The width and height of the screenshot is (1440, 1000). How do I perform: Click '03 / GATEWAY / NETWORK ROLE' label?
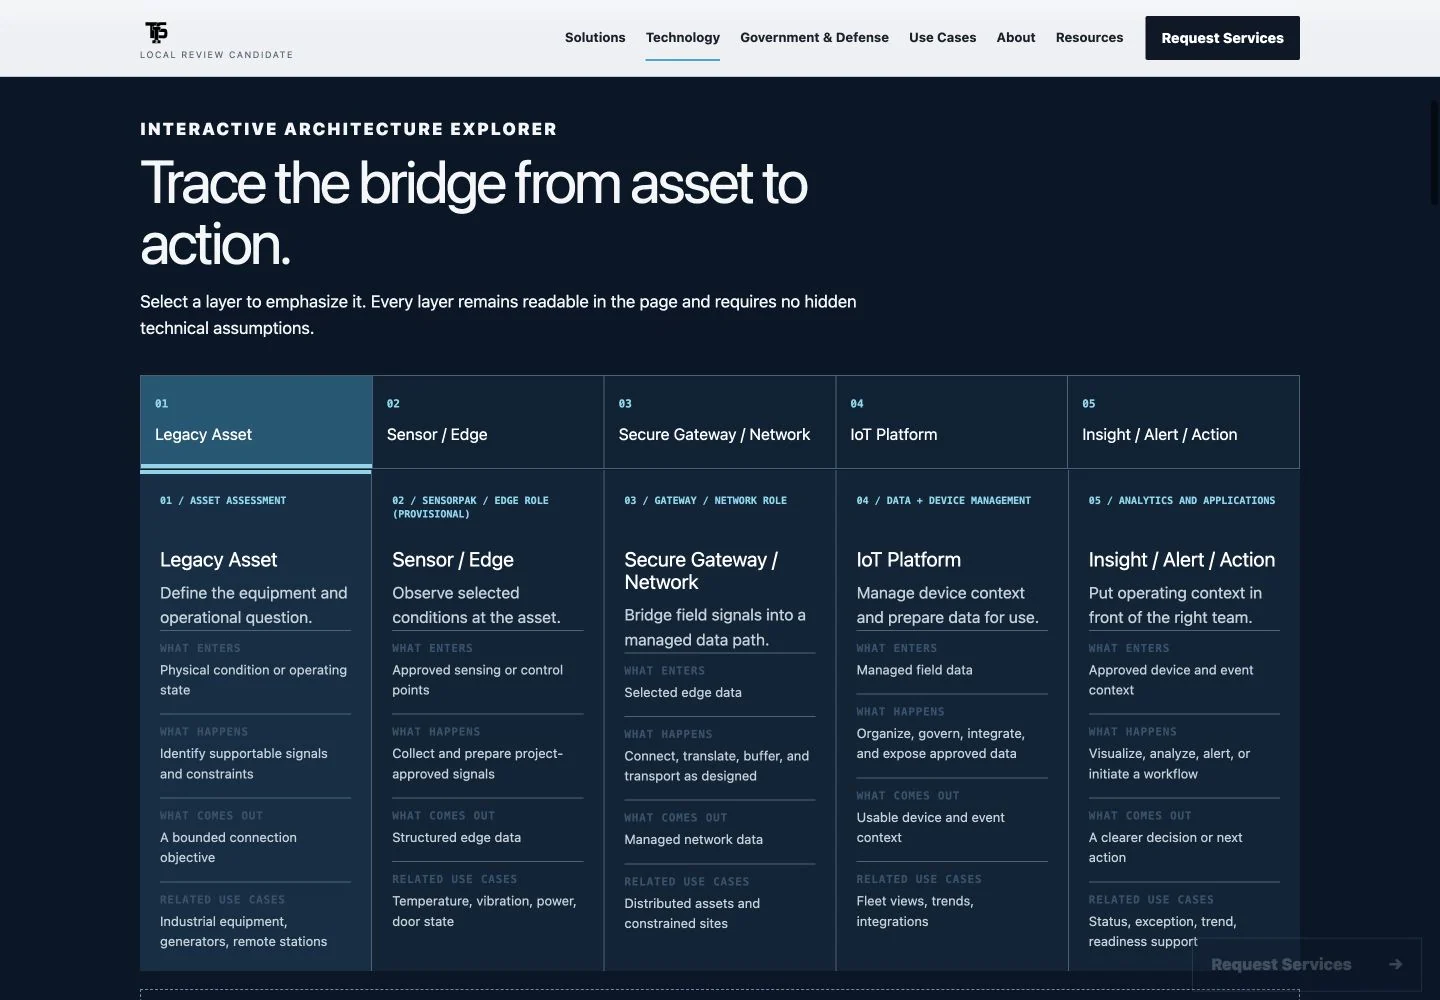(x=705, y=500)
